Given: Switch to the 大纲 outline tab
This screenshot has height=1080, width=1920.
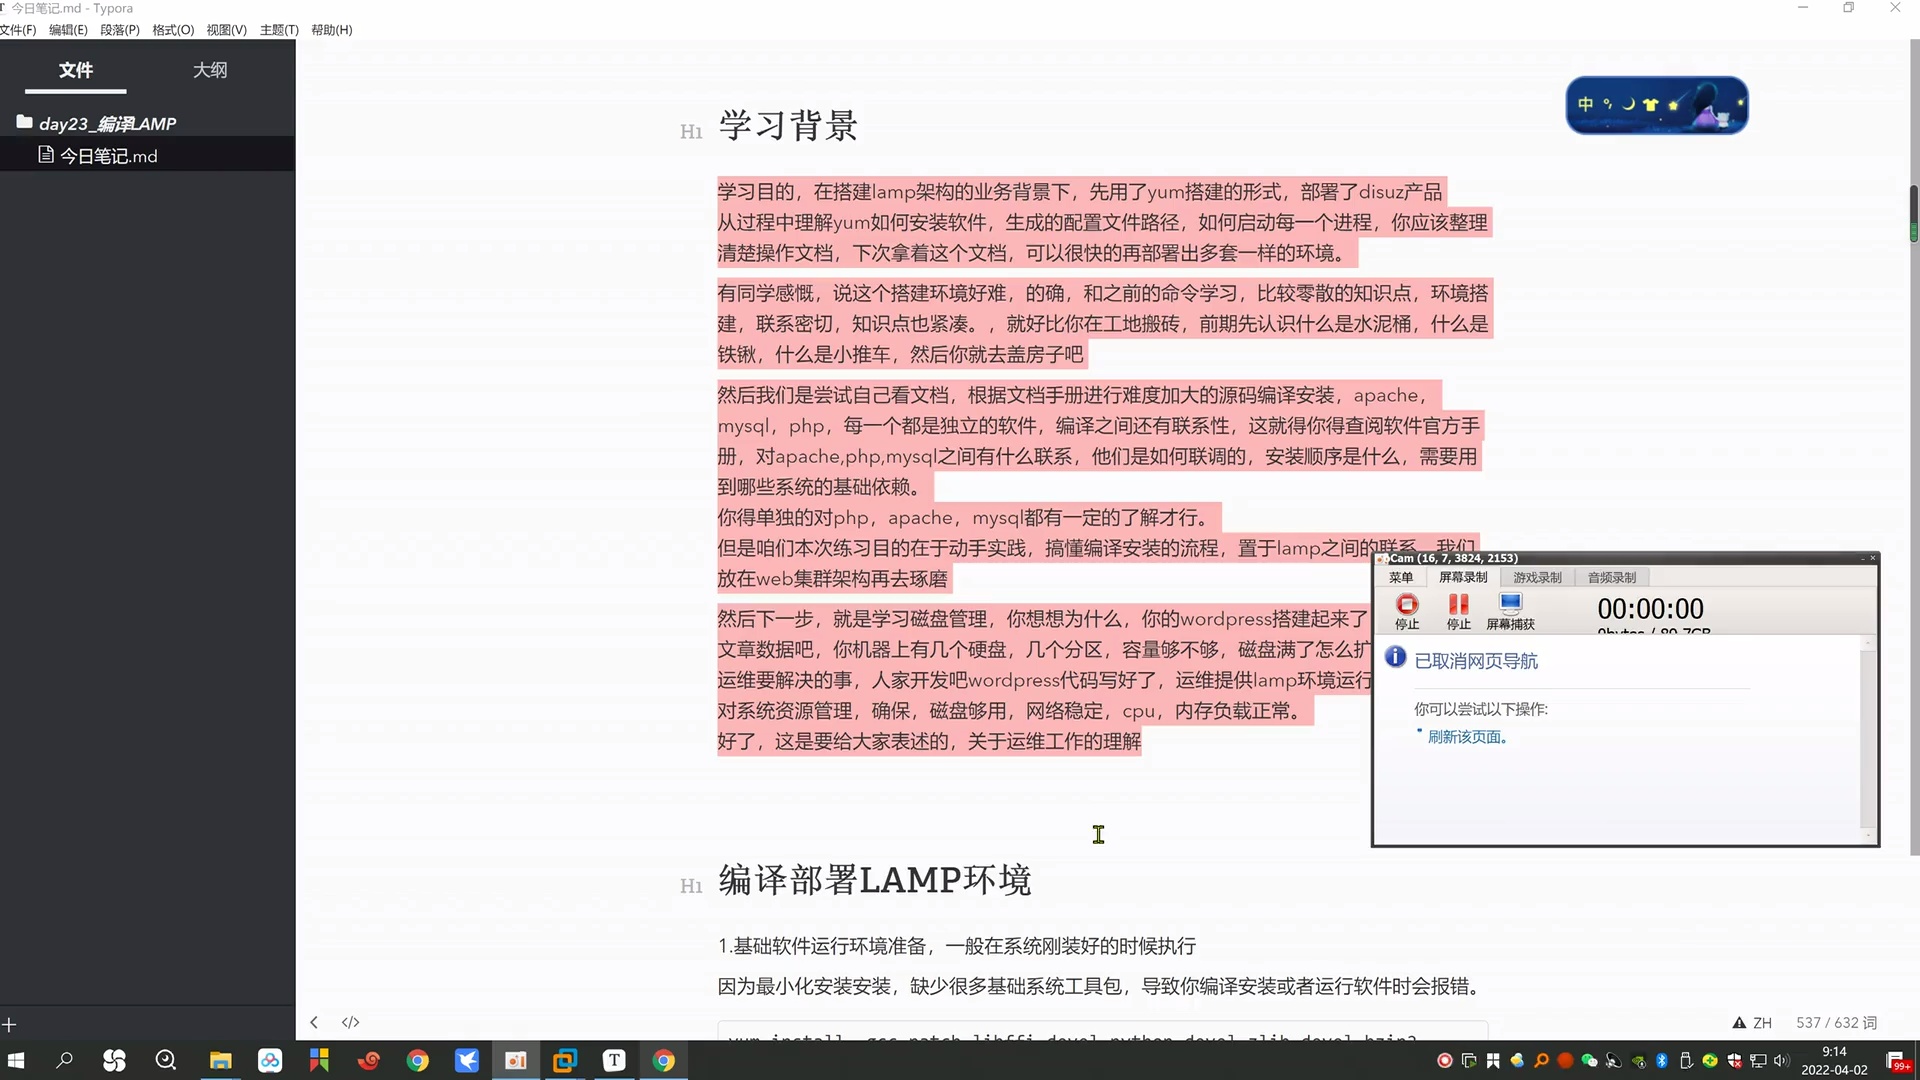Looking at the screenshot, I should coord(210,70).
